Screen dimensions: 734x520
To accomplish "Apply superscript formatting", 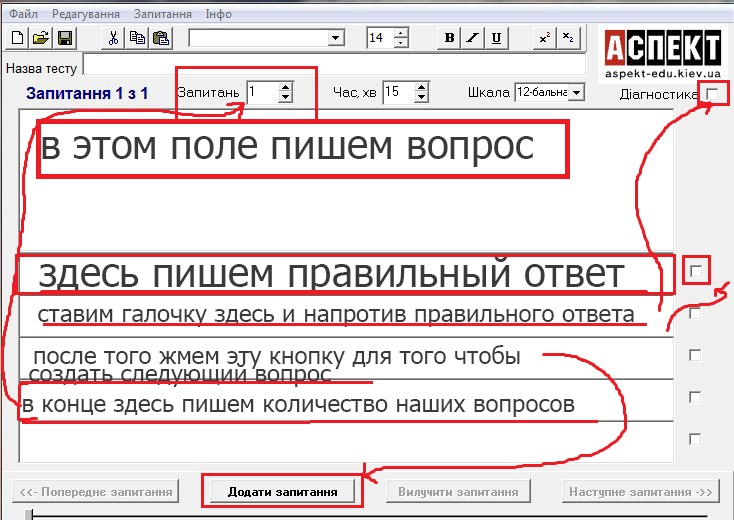I will (x=545, y=38).
